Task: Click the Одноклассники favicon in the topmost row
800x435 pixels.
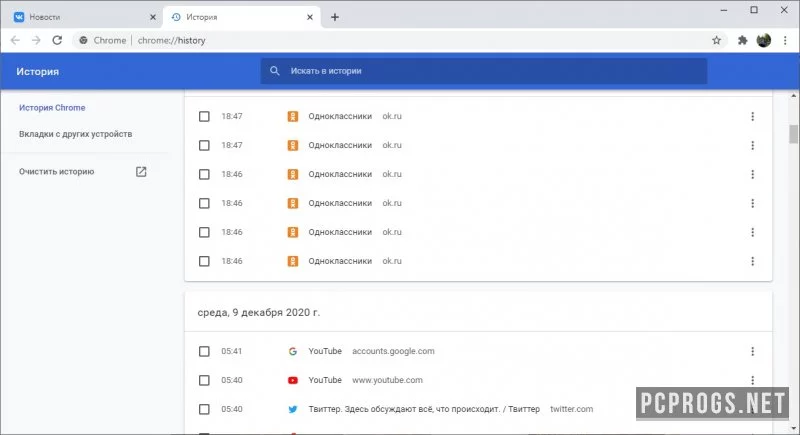Action: pos(293,116)
